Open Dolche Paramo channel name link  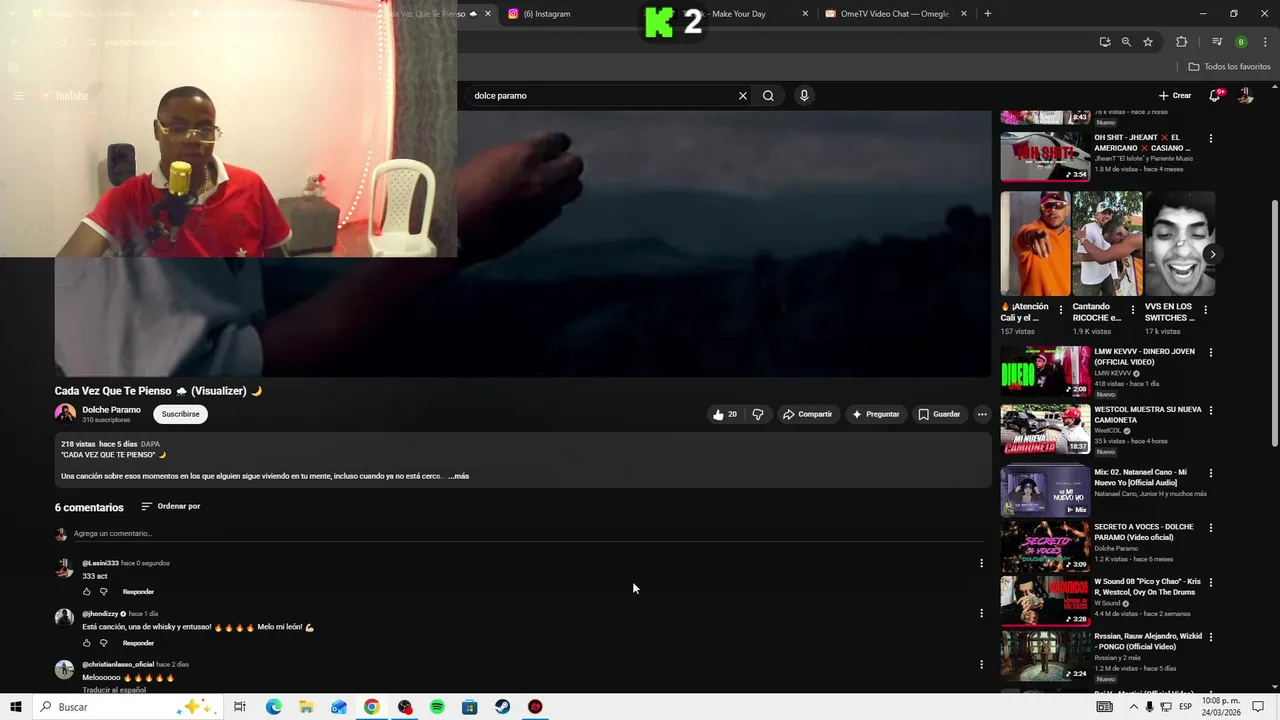[x=111, y=410]
